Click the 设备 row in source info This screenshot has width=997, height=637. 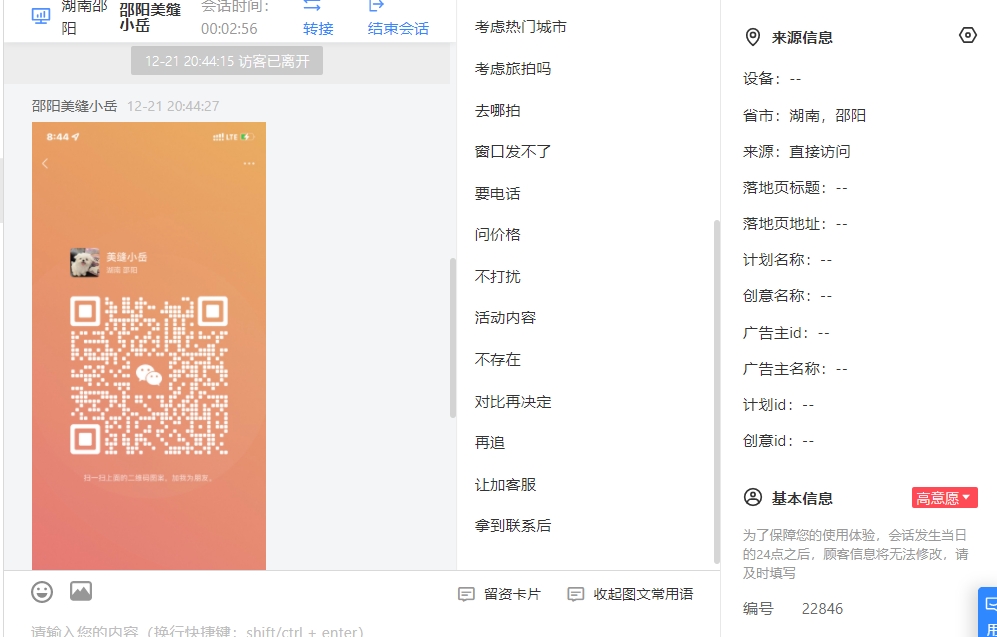click(x=772, y=79)
